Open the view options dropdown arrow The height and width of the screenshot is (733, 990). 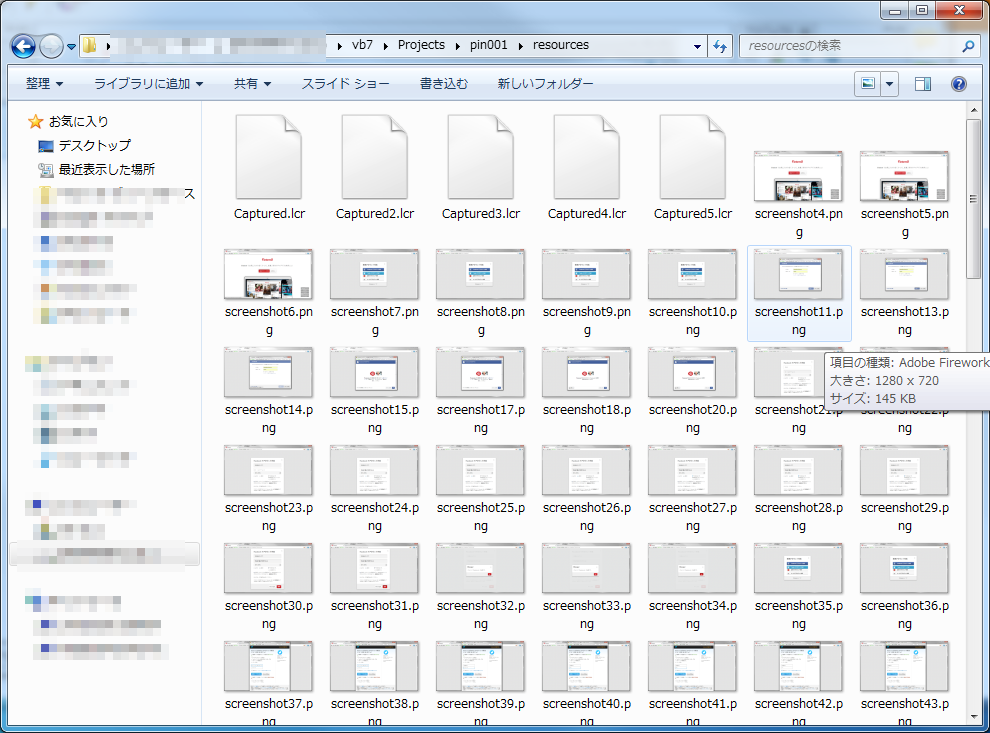coord(889,84)
